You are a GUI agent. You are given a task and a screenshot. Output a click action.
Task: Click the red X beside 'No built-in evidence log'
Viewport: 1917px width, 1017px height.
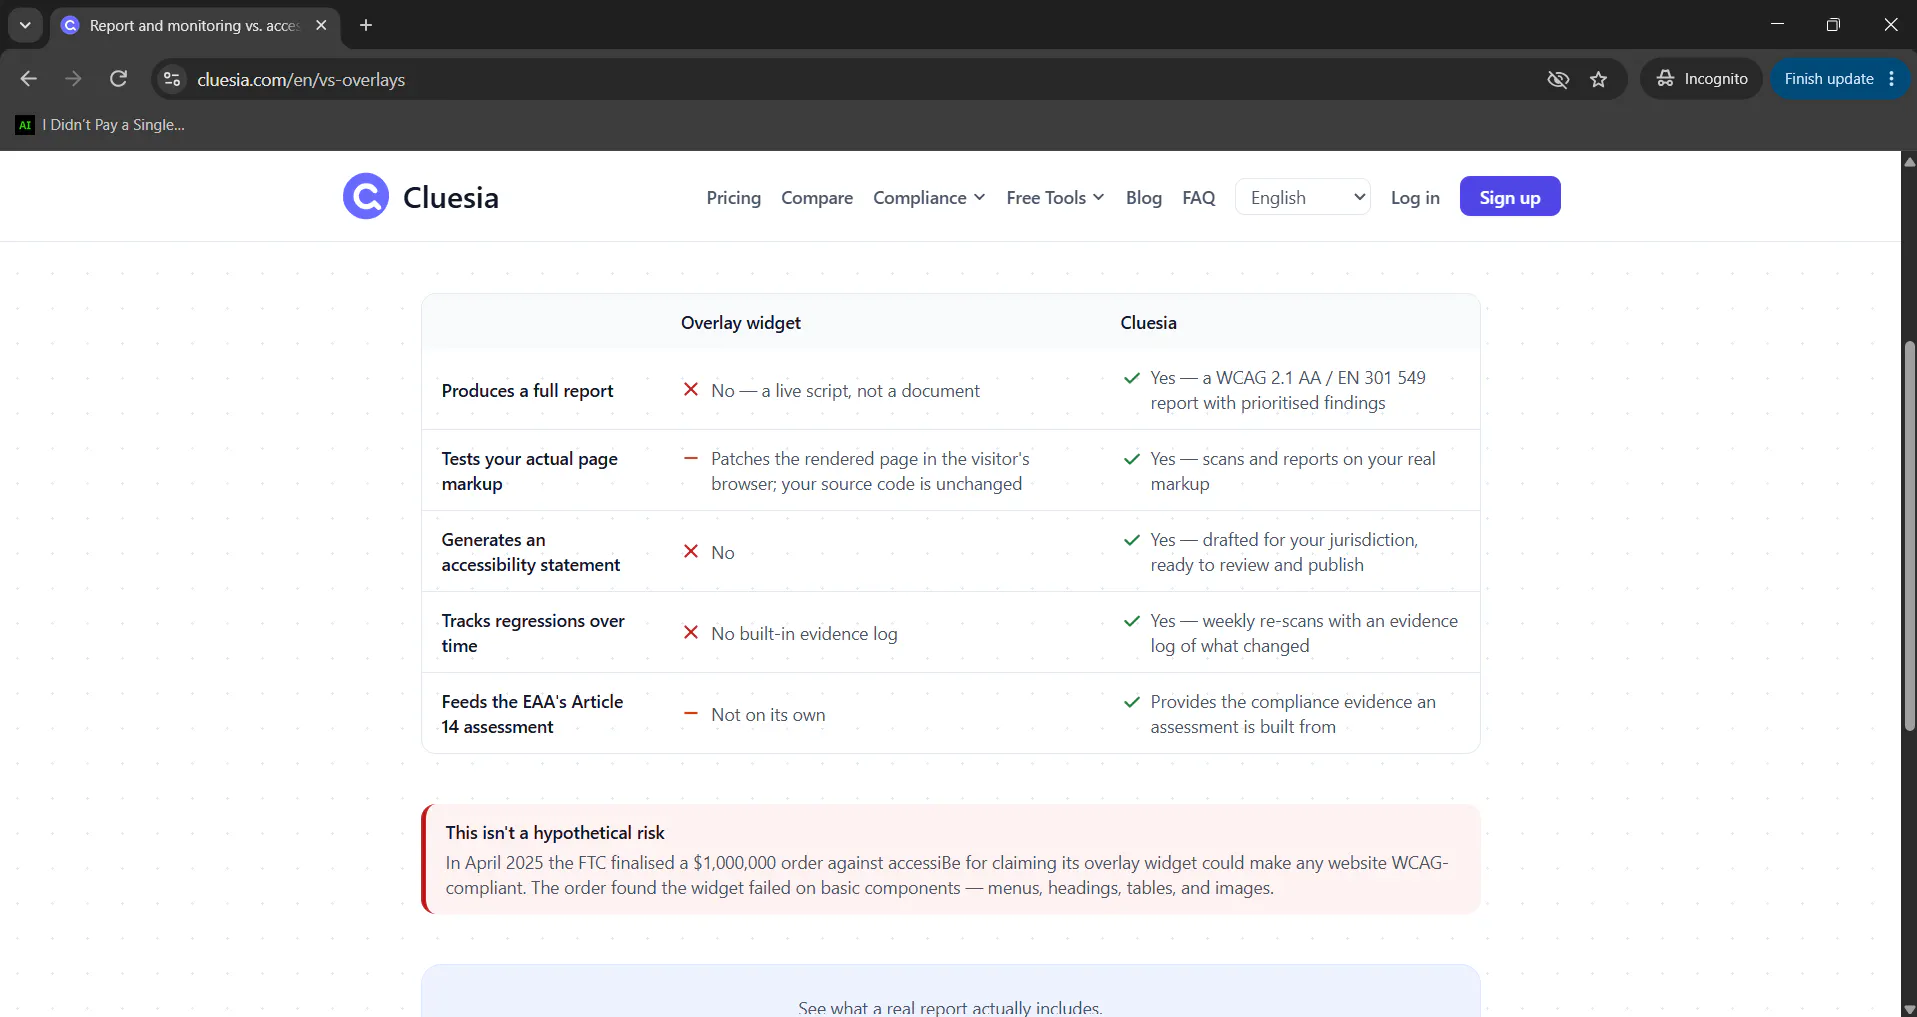pyautogui.click(x=691, y=632)
